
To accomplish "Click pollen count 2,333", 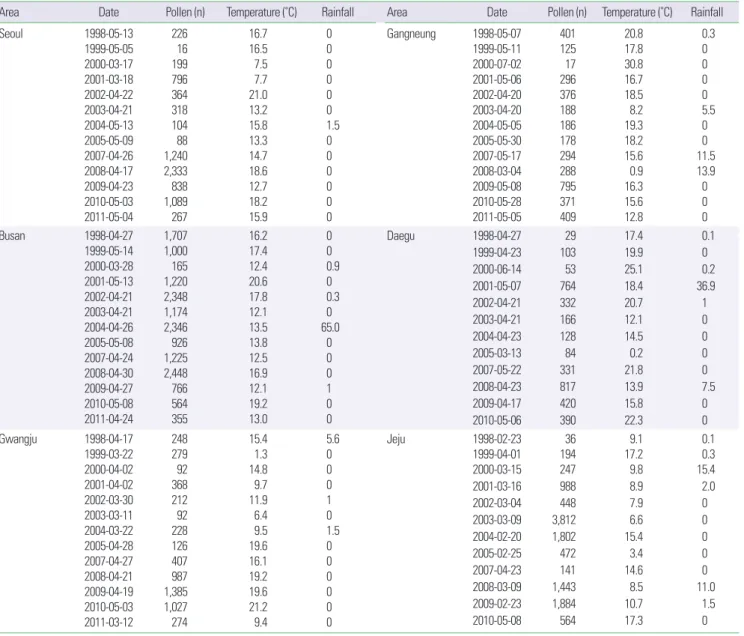I will point(176,171).
